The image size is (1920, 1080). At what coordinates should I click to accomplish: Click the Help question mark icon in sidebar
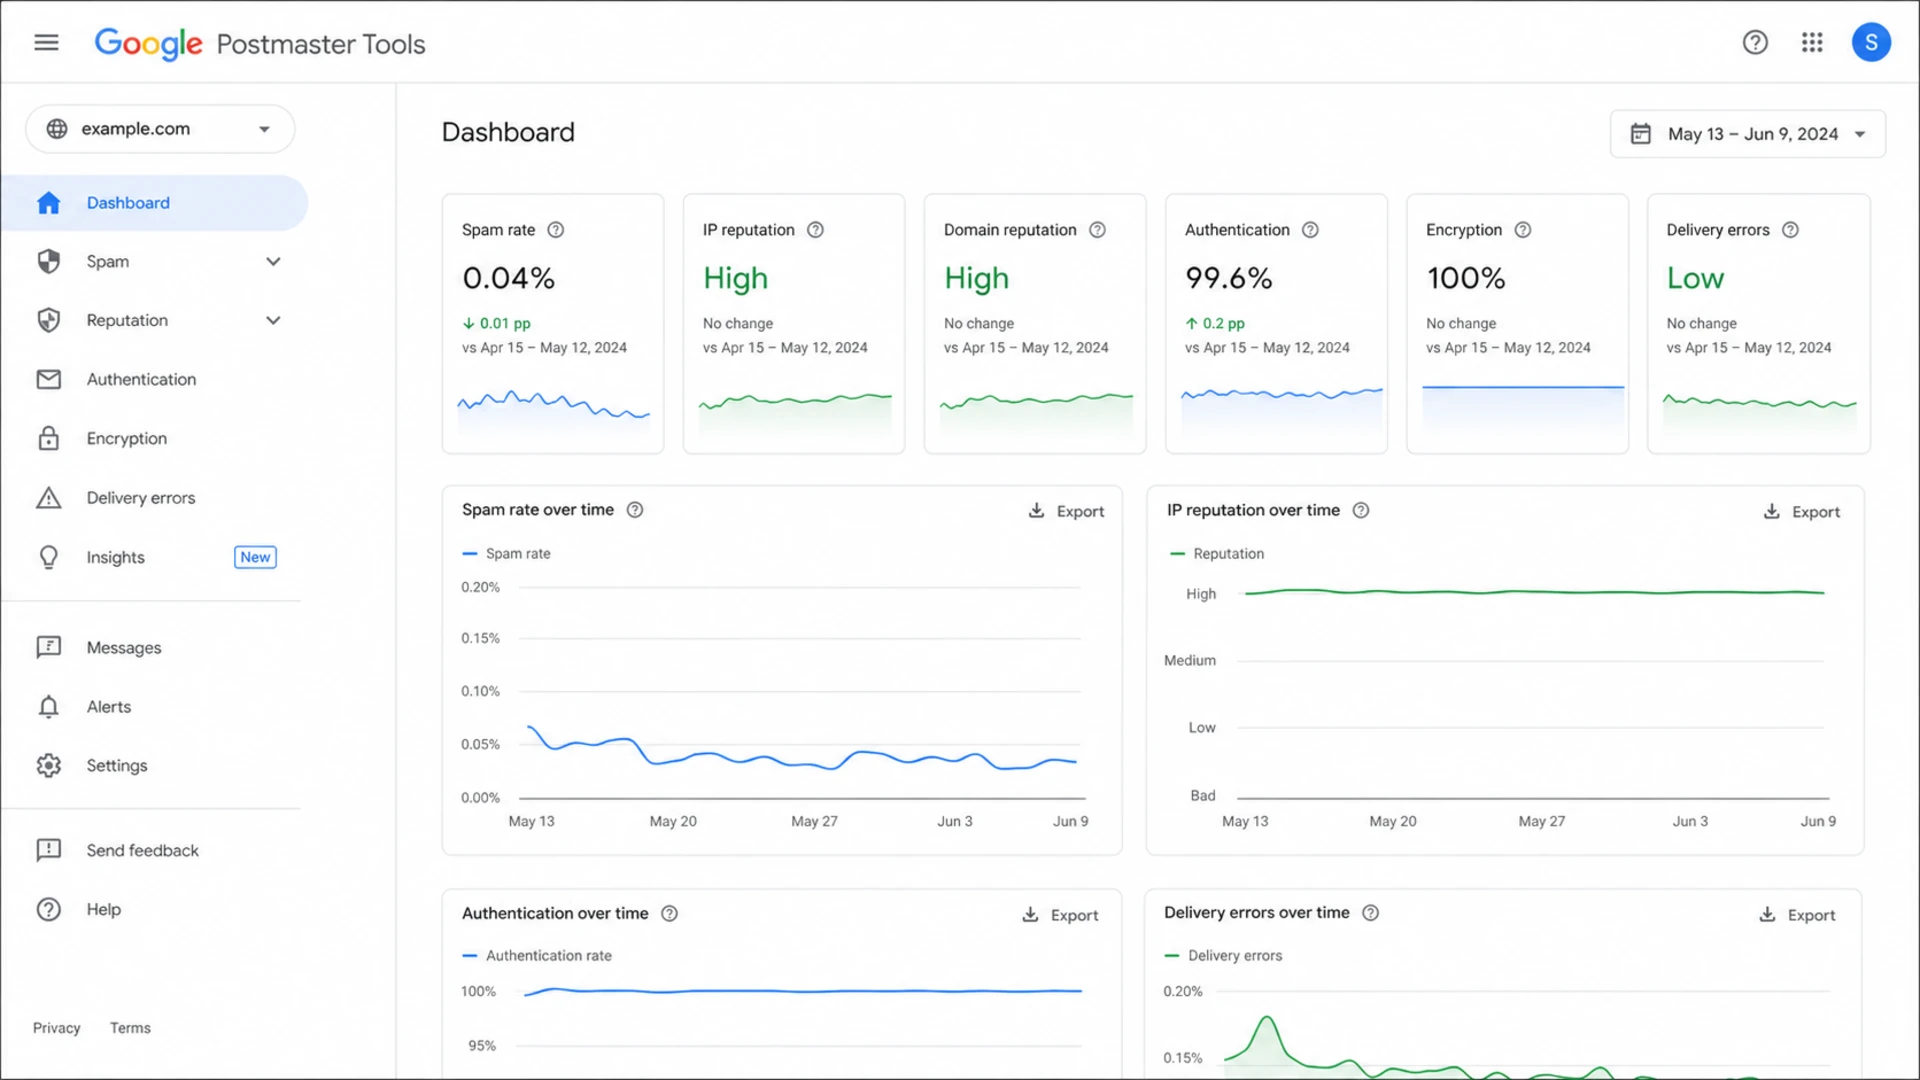[x=48, y=910]
